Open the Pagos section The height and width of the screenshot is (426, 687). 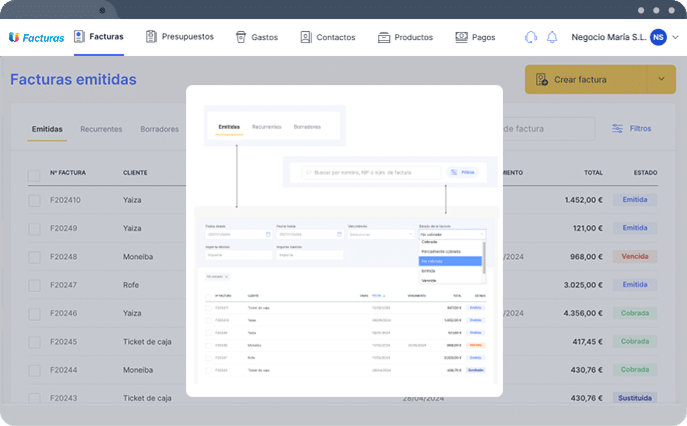(x=475, y=37)
